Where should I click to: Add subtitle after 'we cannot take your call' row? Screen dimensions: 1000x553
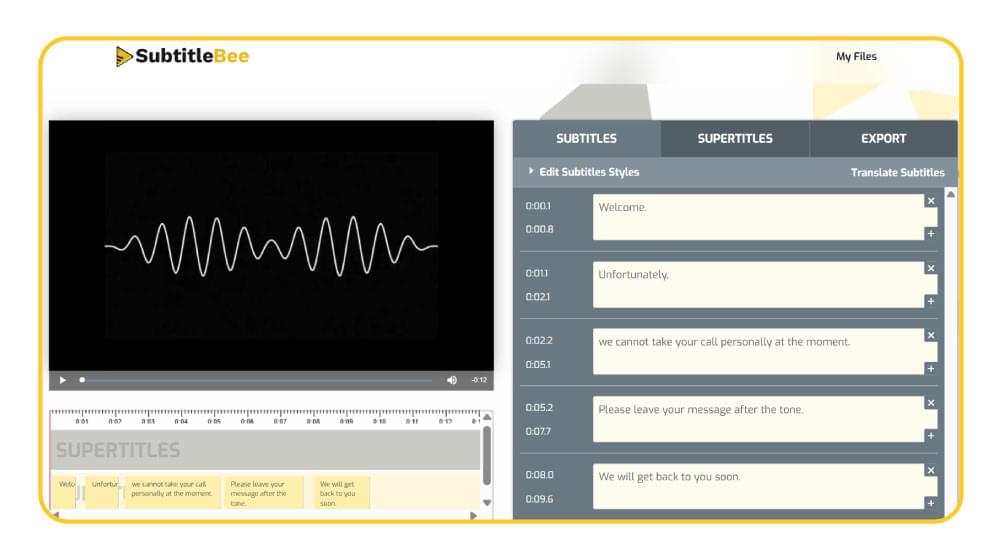tap(930, 369)
